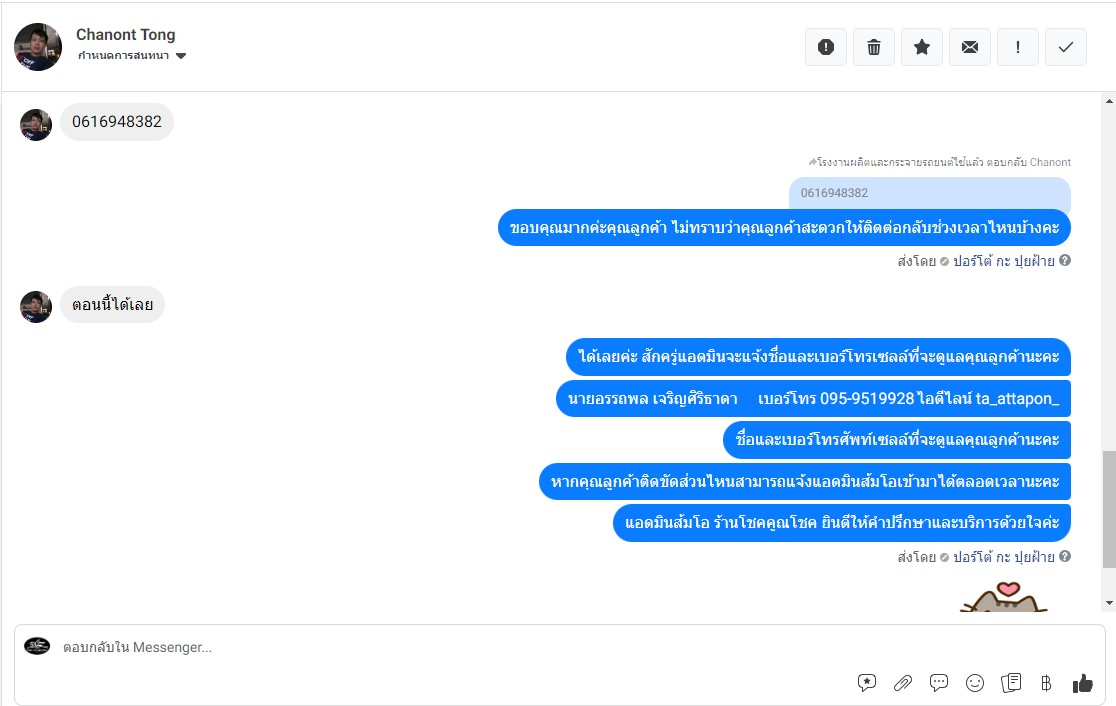Click Chanont Tong header profile picture
1116x706 pixels.
tap(38, 47)
